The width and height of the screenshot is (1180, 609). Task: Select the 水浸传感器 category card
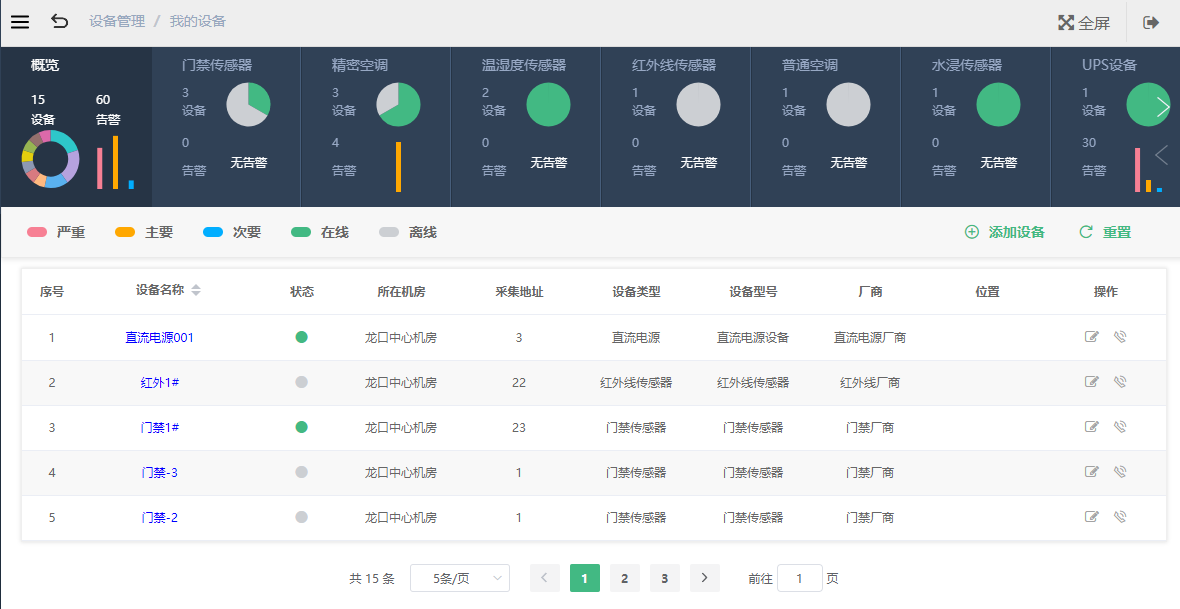[975, 126]
